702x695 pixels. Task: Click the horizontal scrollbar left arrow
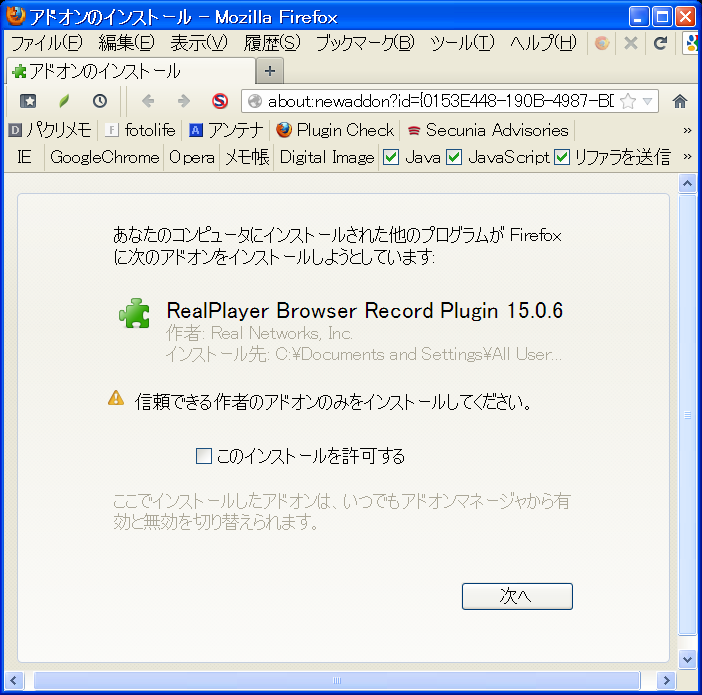13,681
